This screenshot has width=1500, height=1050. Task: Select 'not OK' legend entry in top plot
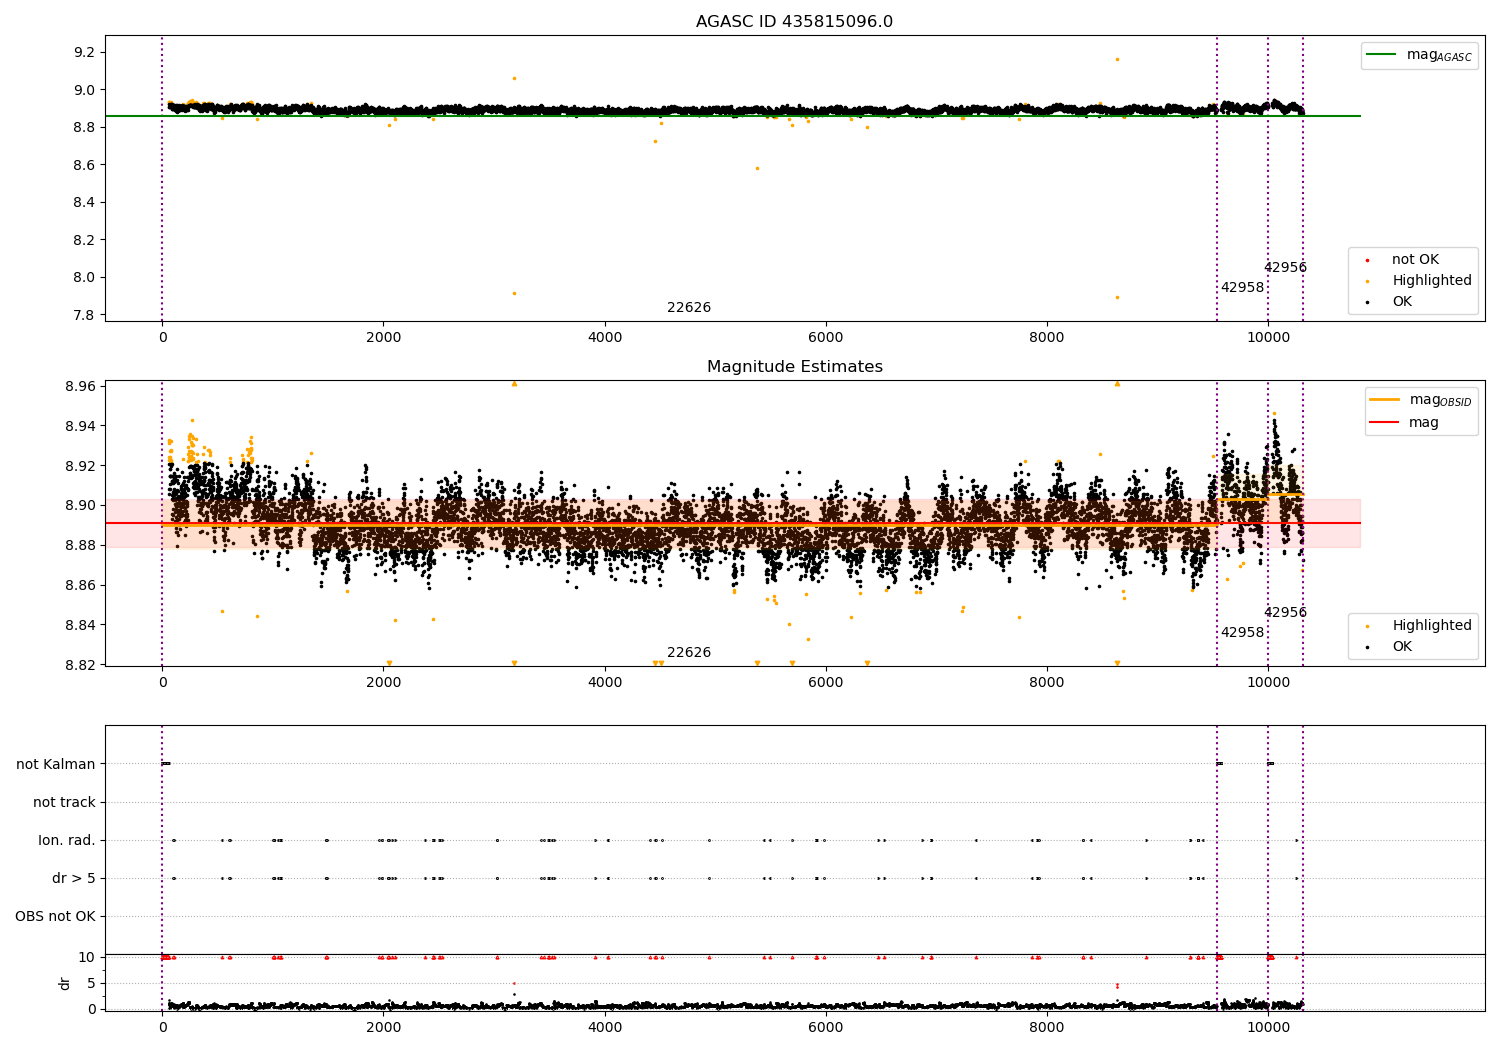click(x=1415, y=260)
